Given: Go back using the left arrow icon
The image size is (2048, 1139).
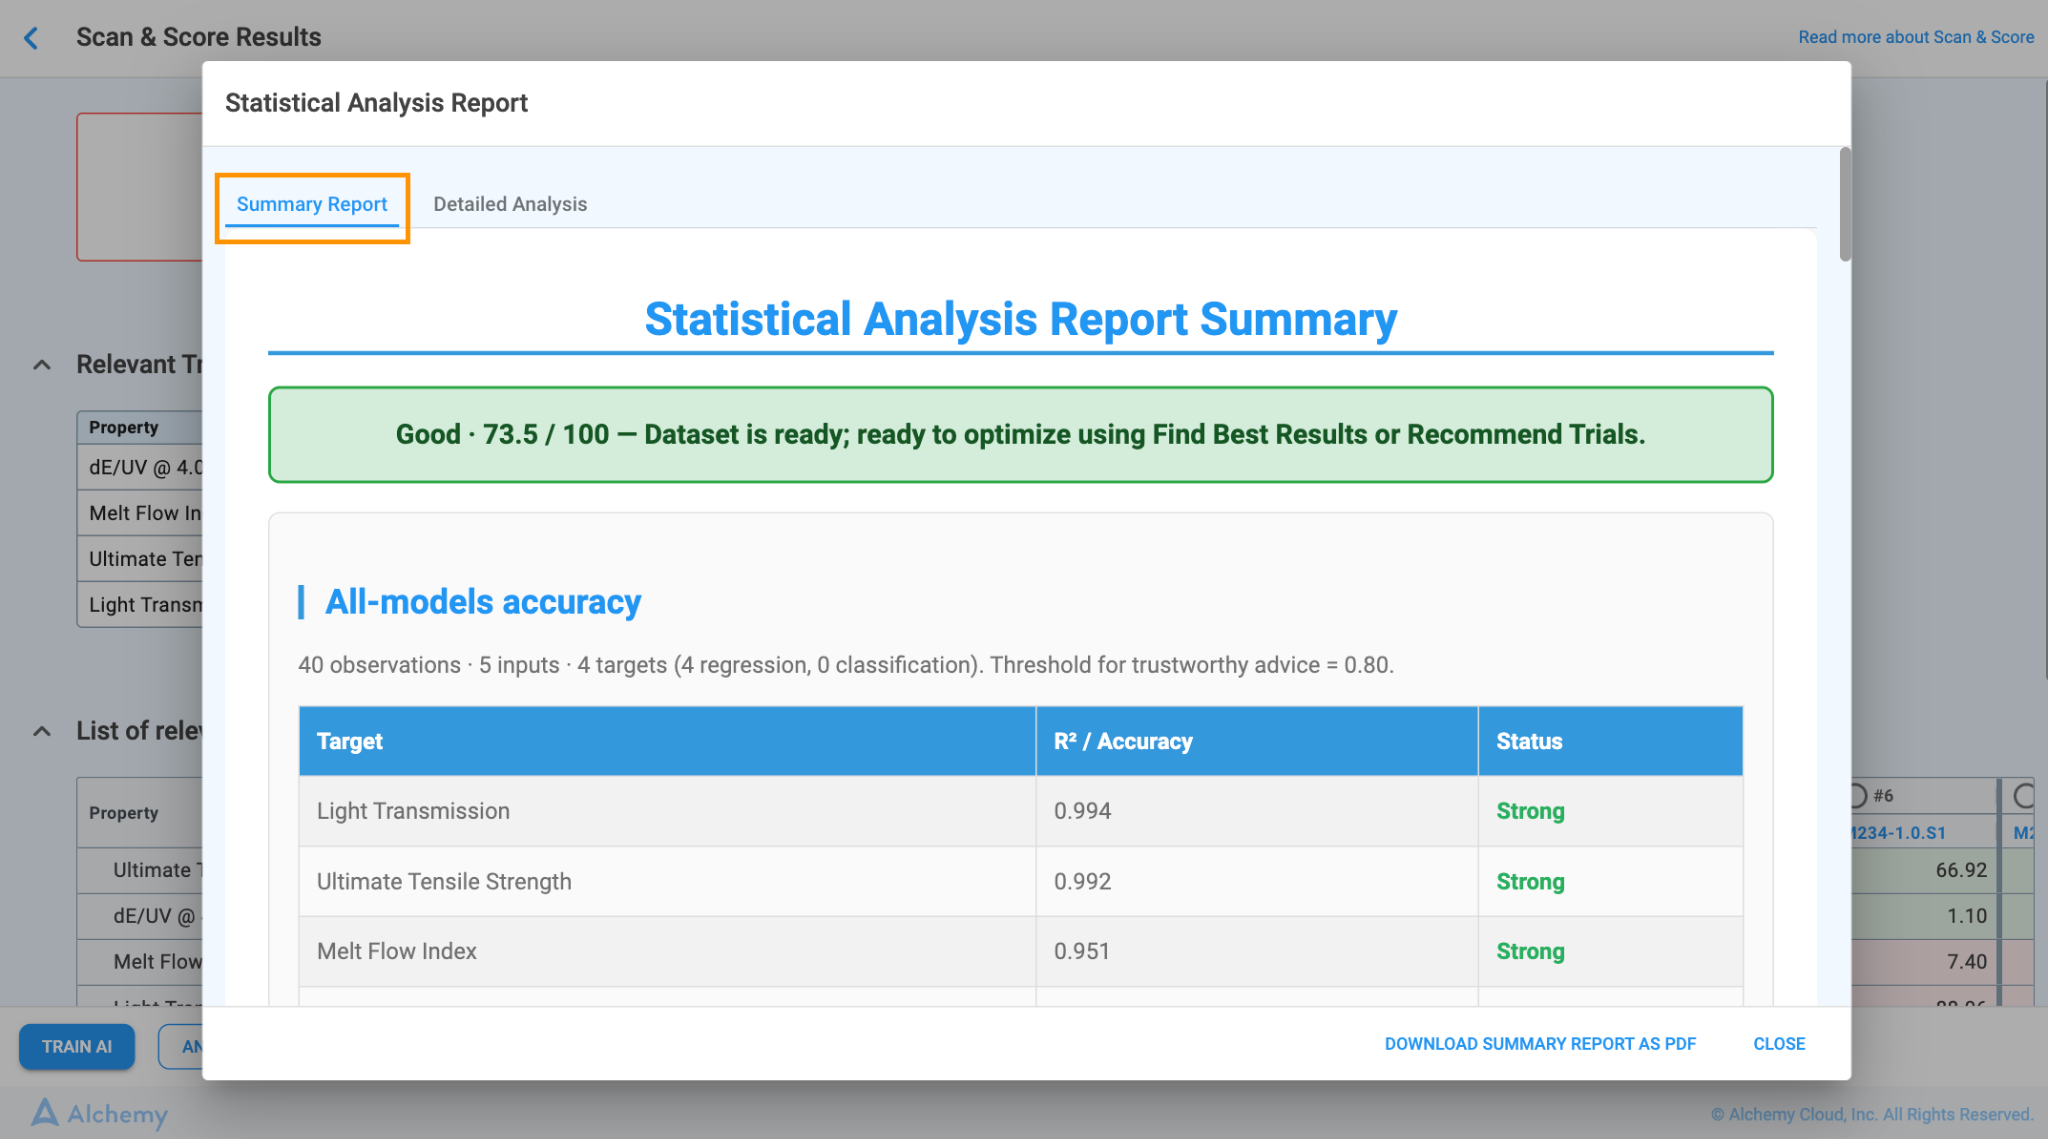Looking at the screenshot, I should pos(31,38).
